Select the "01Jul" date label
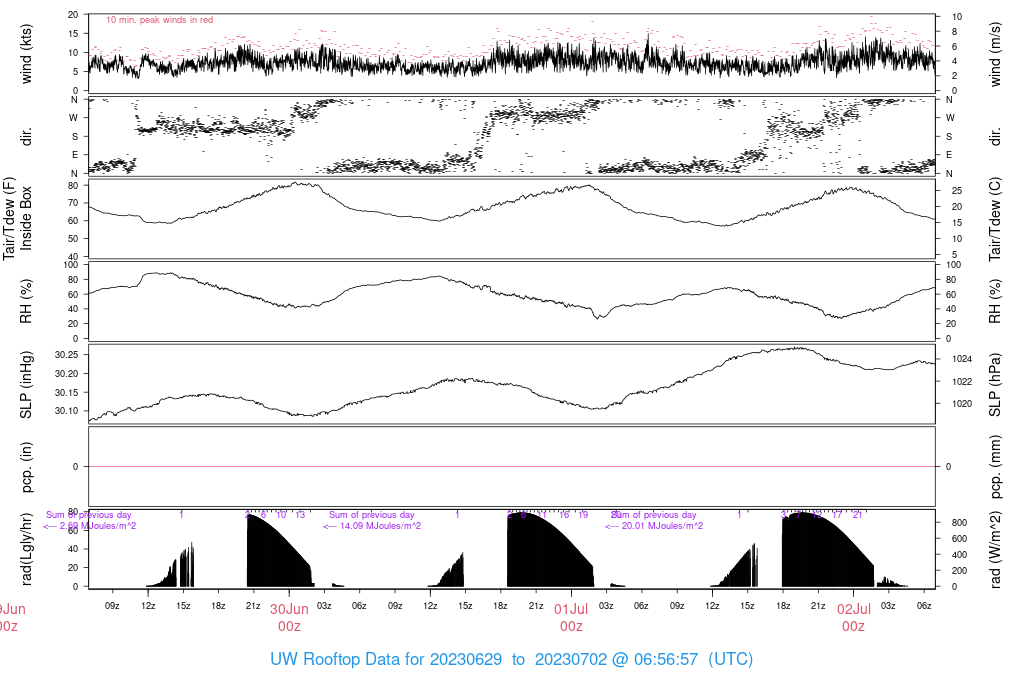The image size is (1024, 700). click(x=571, y=609)
